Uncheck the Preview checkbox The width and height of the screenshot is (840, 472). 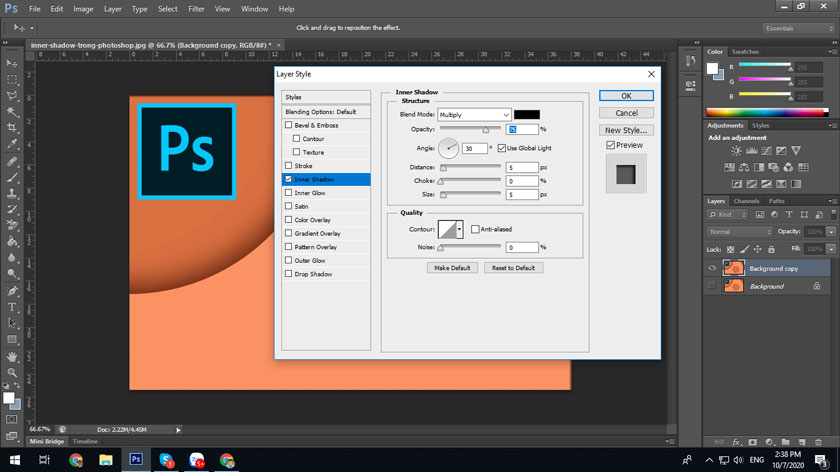pyautogui.click(x=610, y=145)
